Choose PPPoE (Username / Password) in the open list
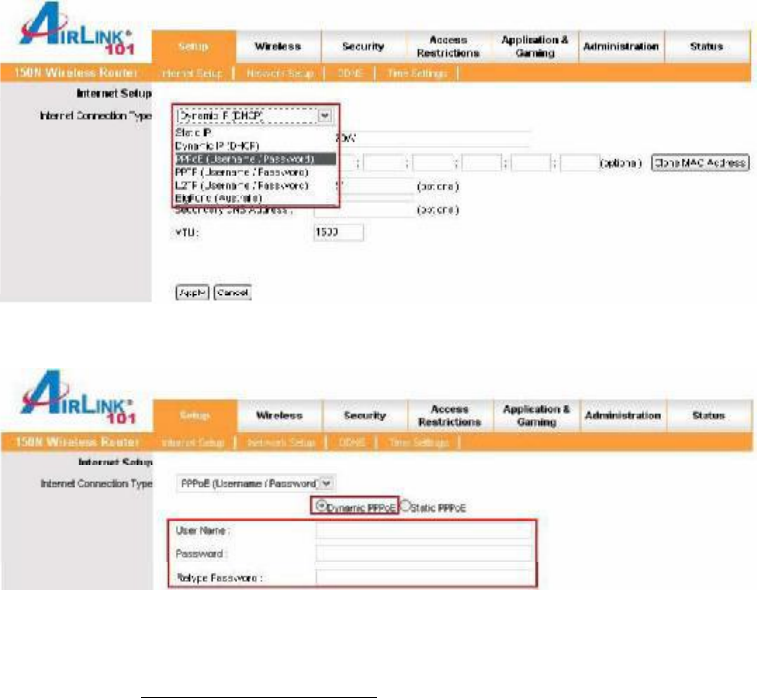Image resolution: width=757 pixels, height=698 pixels. tap(255, 159)
